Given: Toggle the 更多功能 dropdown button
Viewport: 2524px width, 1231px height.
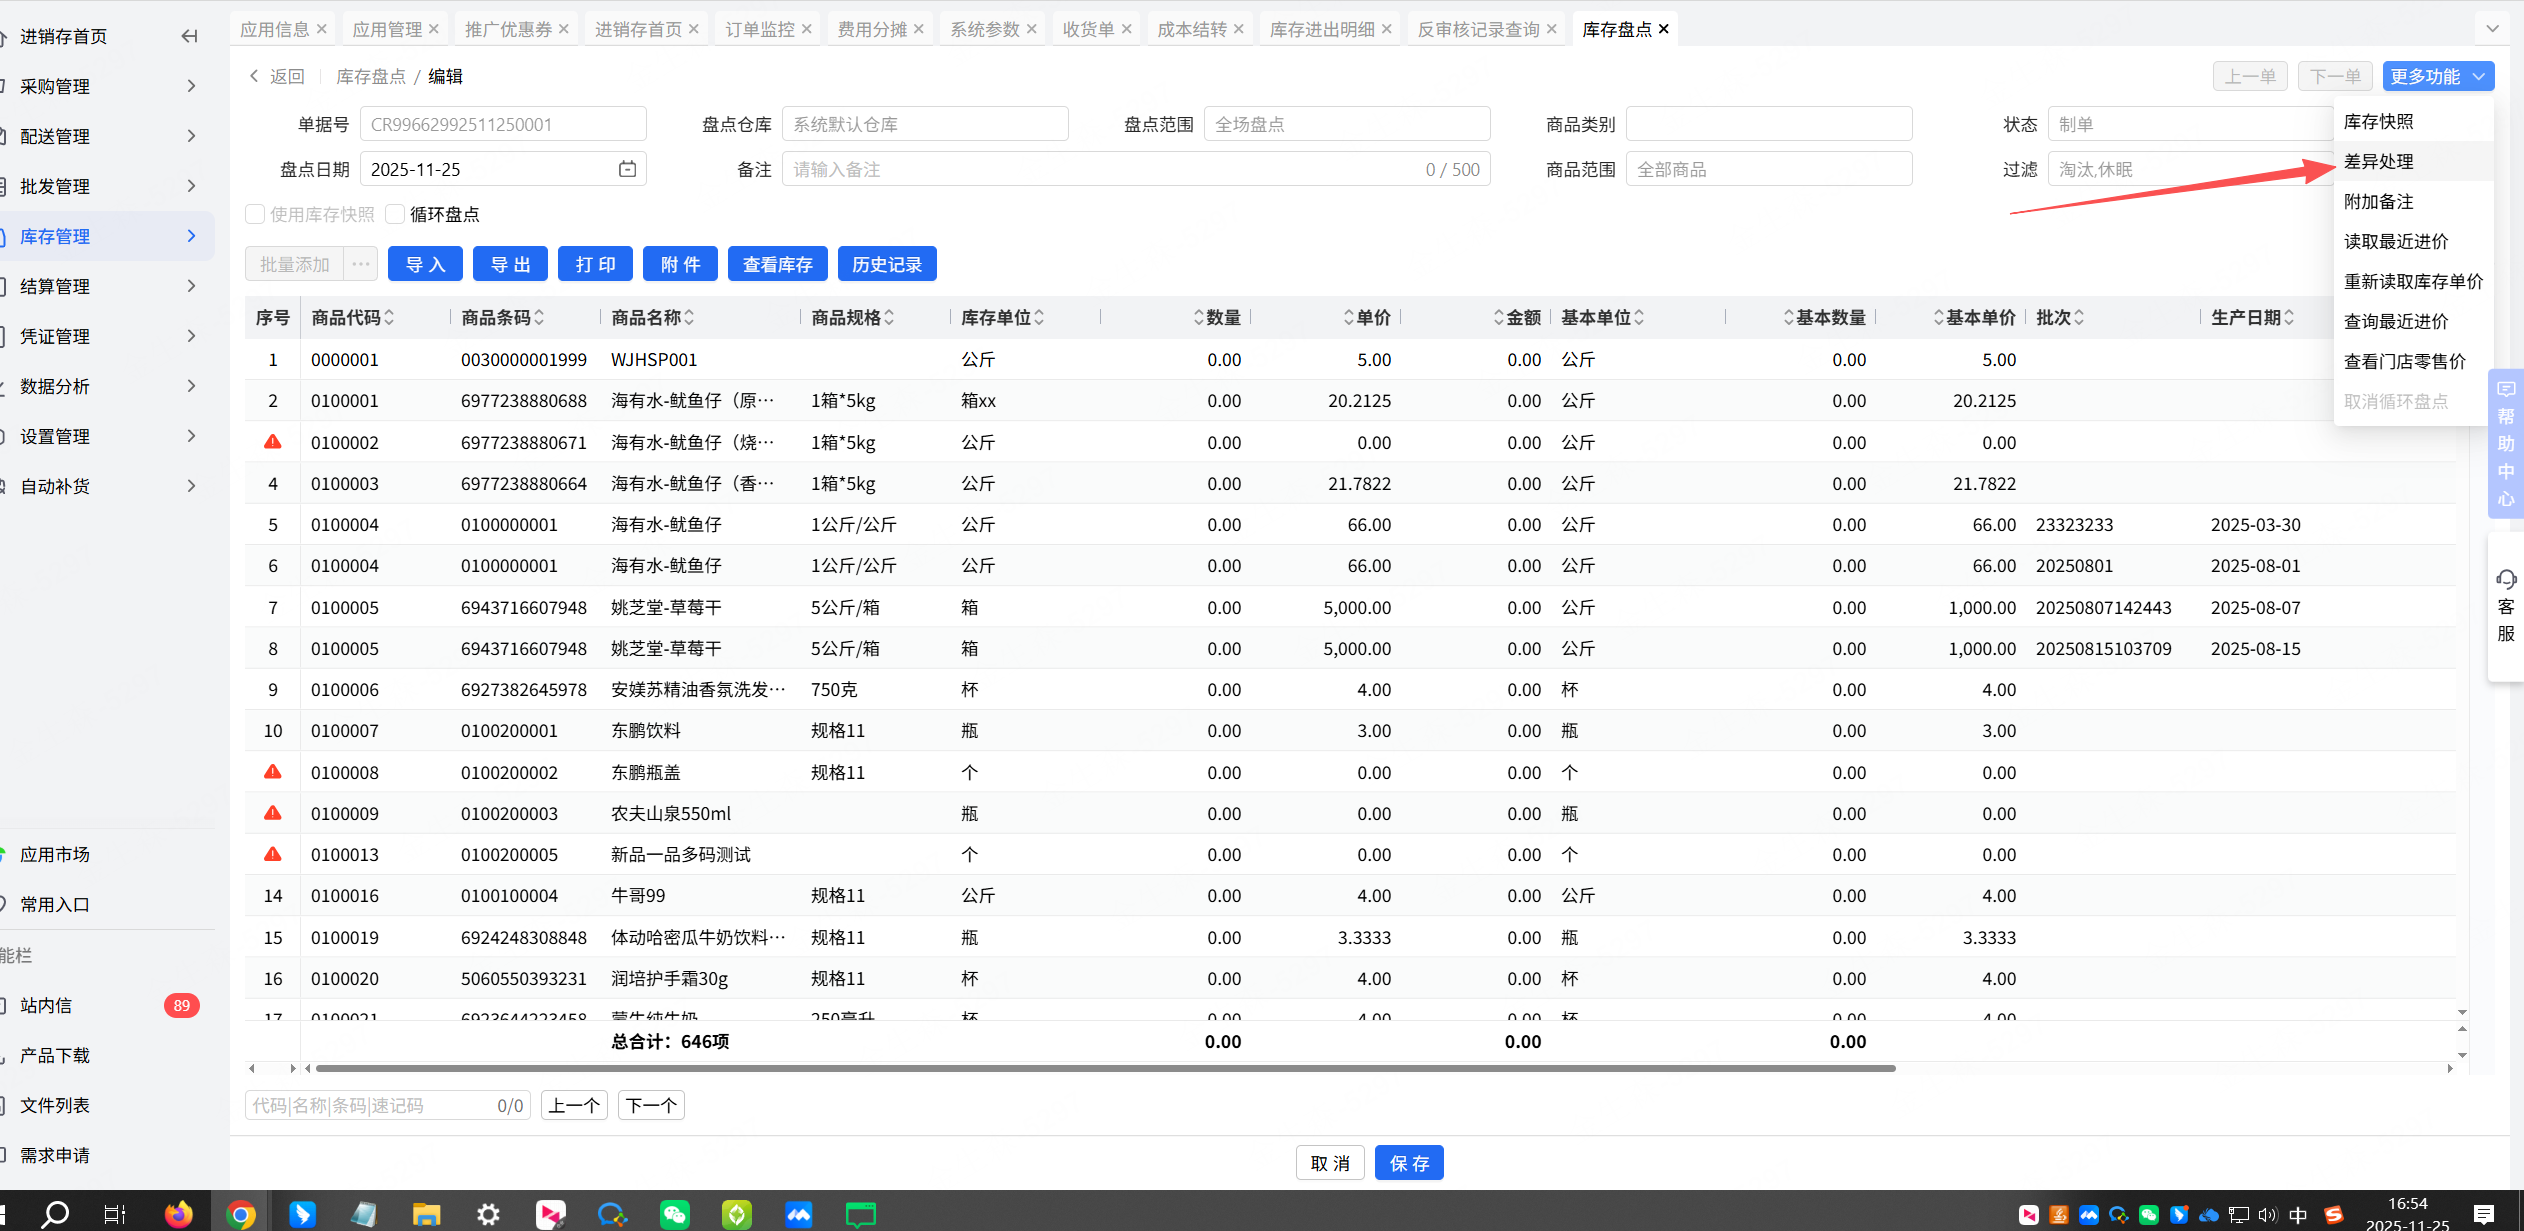Looking at the screenshot, I should (2437, 77).
